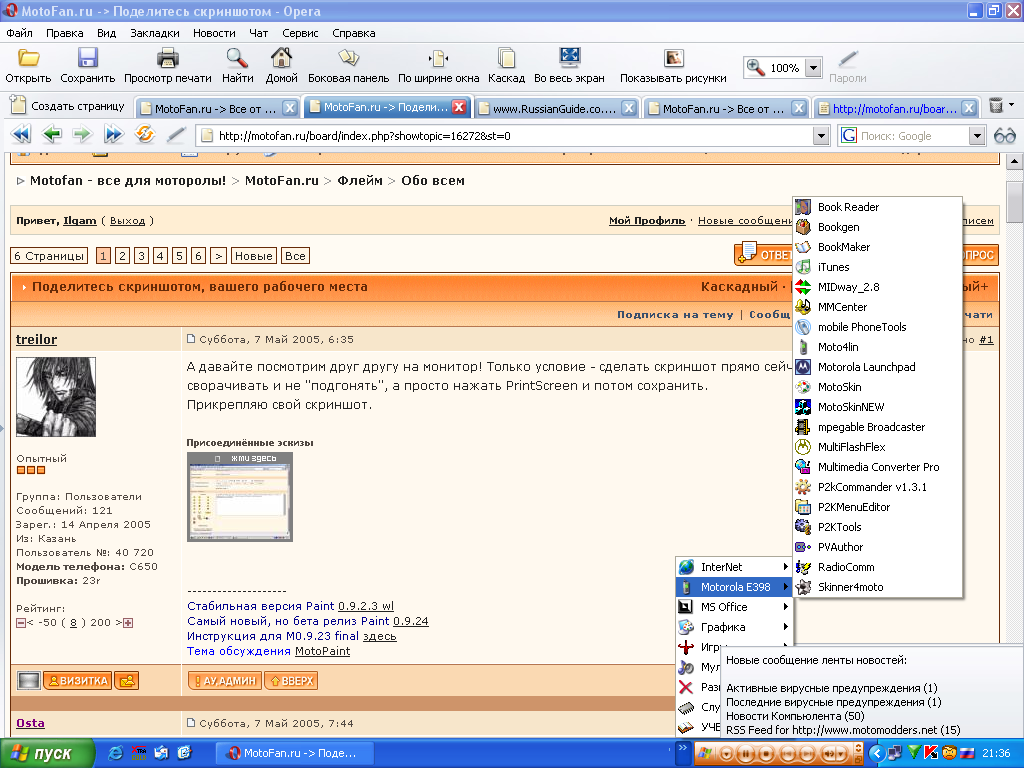Viewport: 1024px width, 768px height.
Task: Launch Multimedia Converter Pro
Action: click(x=878, y=467)
